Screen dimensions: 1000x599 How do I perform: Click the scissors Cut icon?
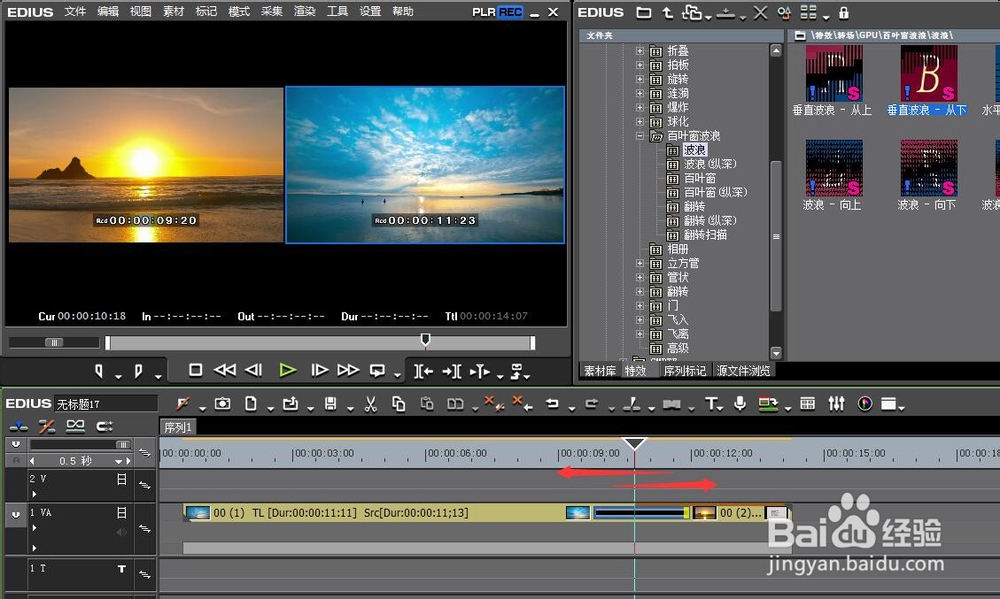coord(371,404)
